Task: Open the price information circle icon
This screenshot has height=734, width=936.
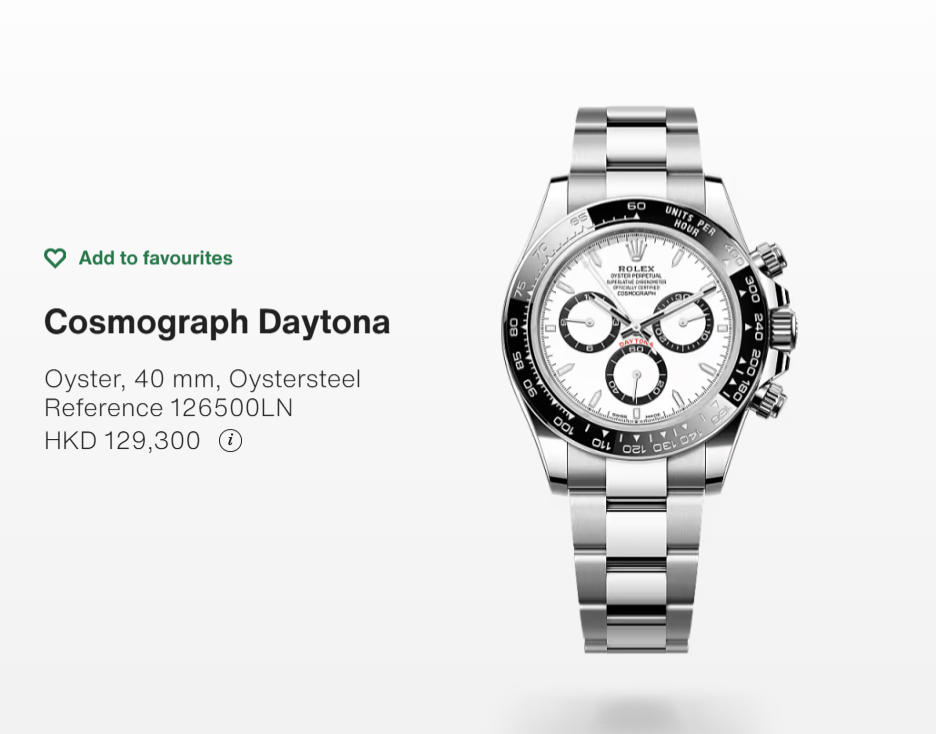Action: (x=230, y=441)
